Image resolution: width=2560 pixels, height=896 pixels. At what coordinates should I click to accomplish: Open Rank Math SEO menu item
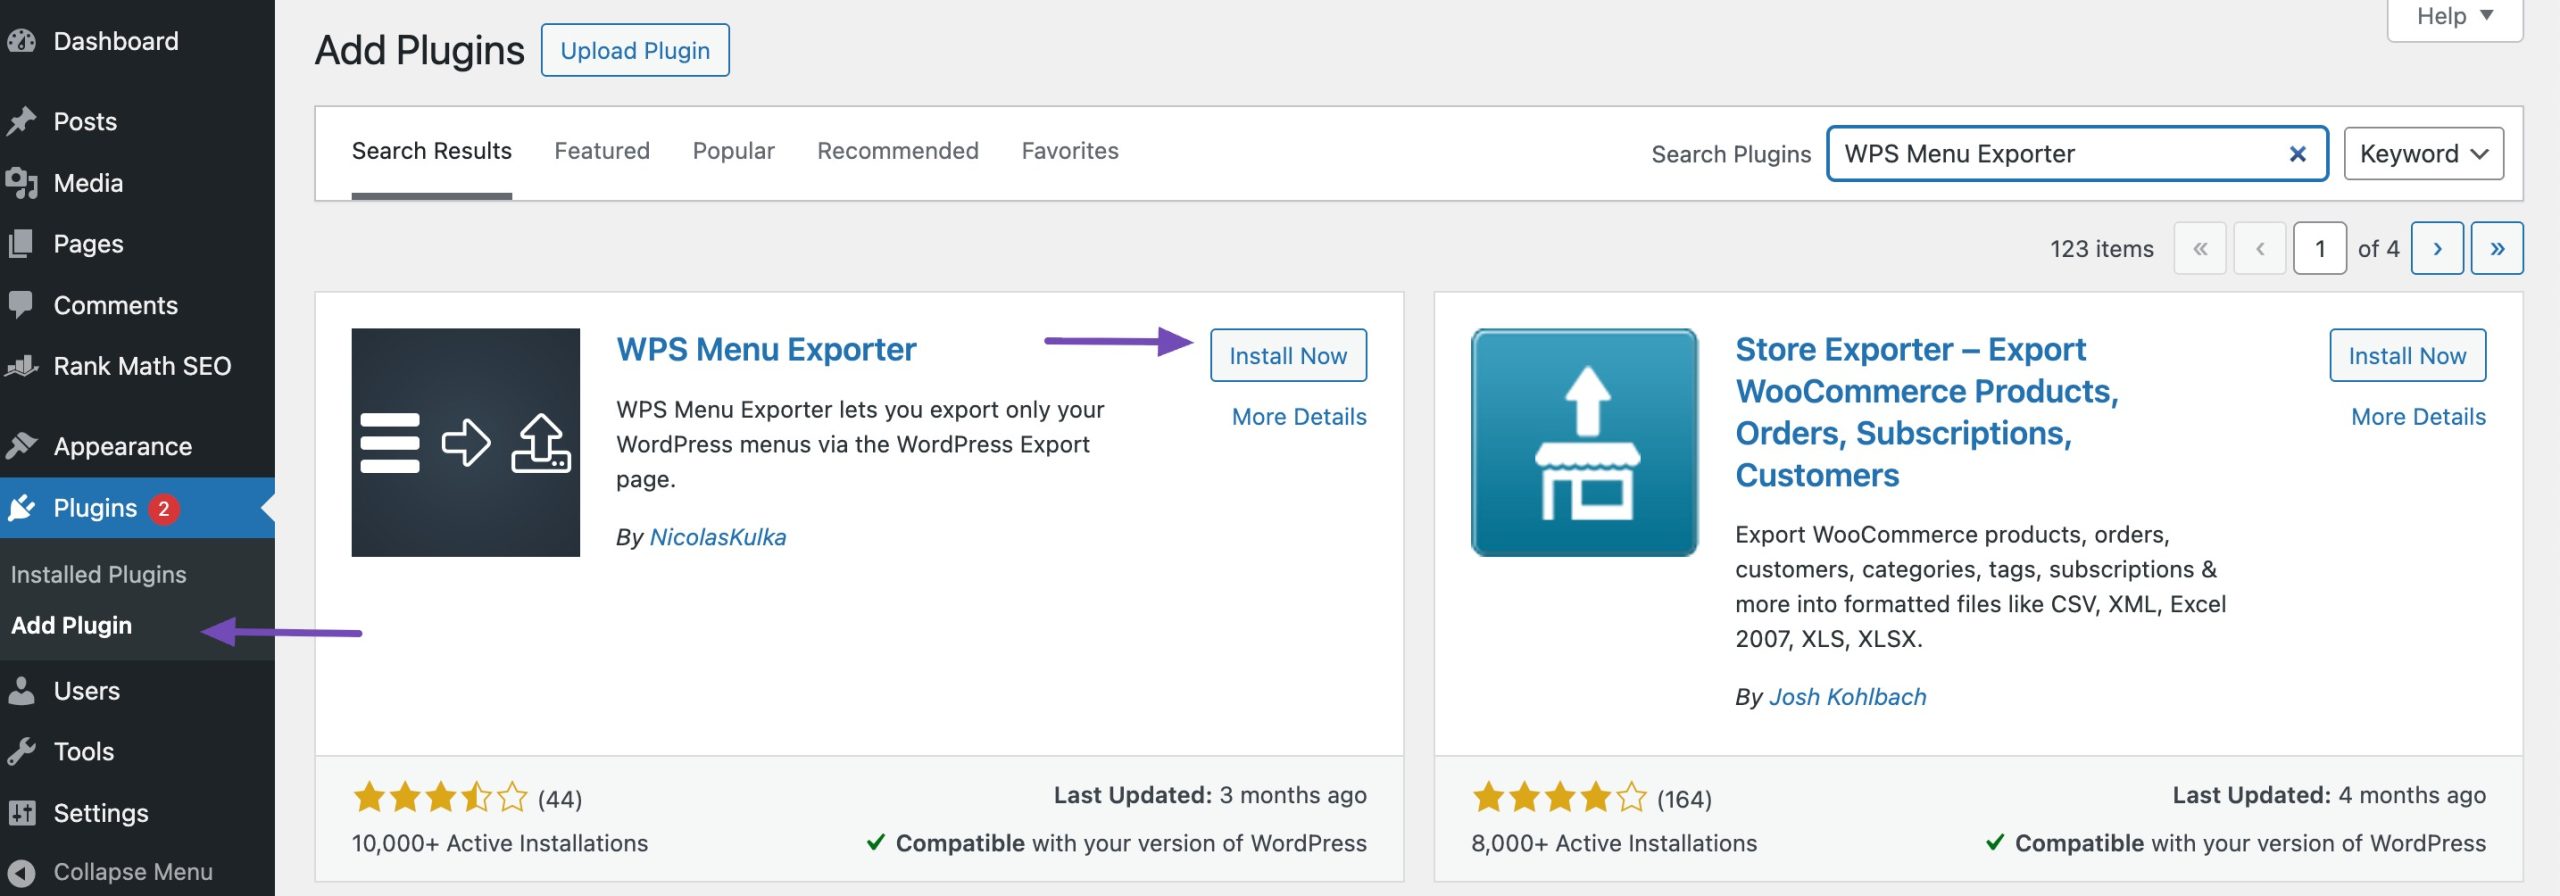click(x=137, y=366)
